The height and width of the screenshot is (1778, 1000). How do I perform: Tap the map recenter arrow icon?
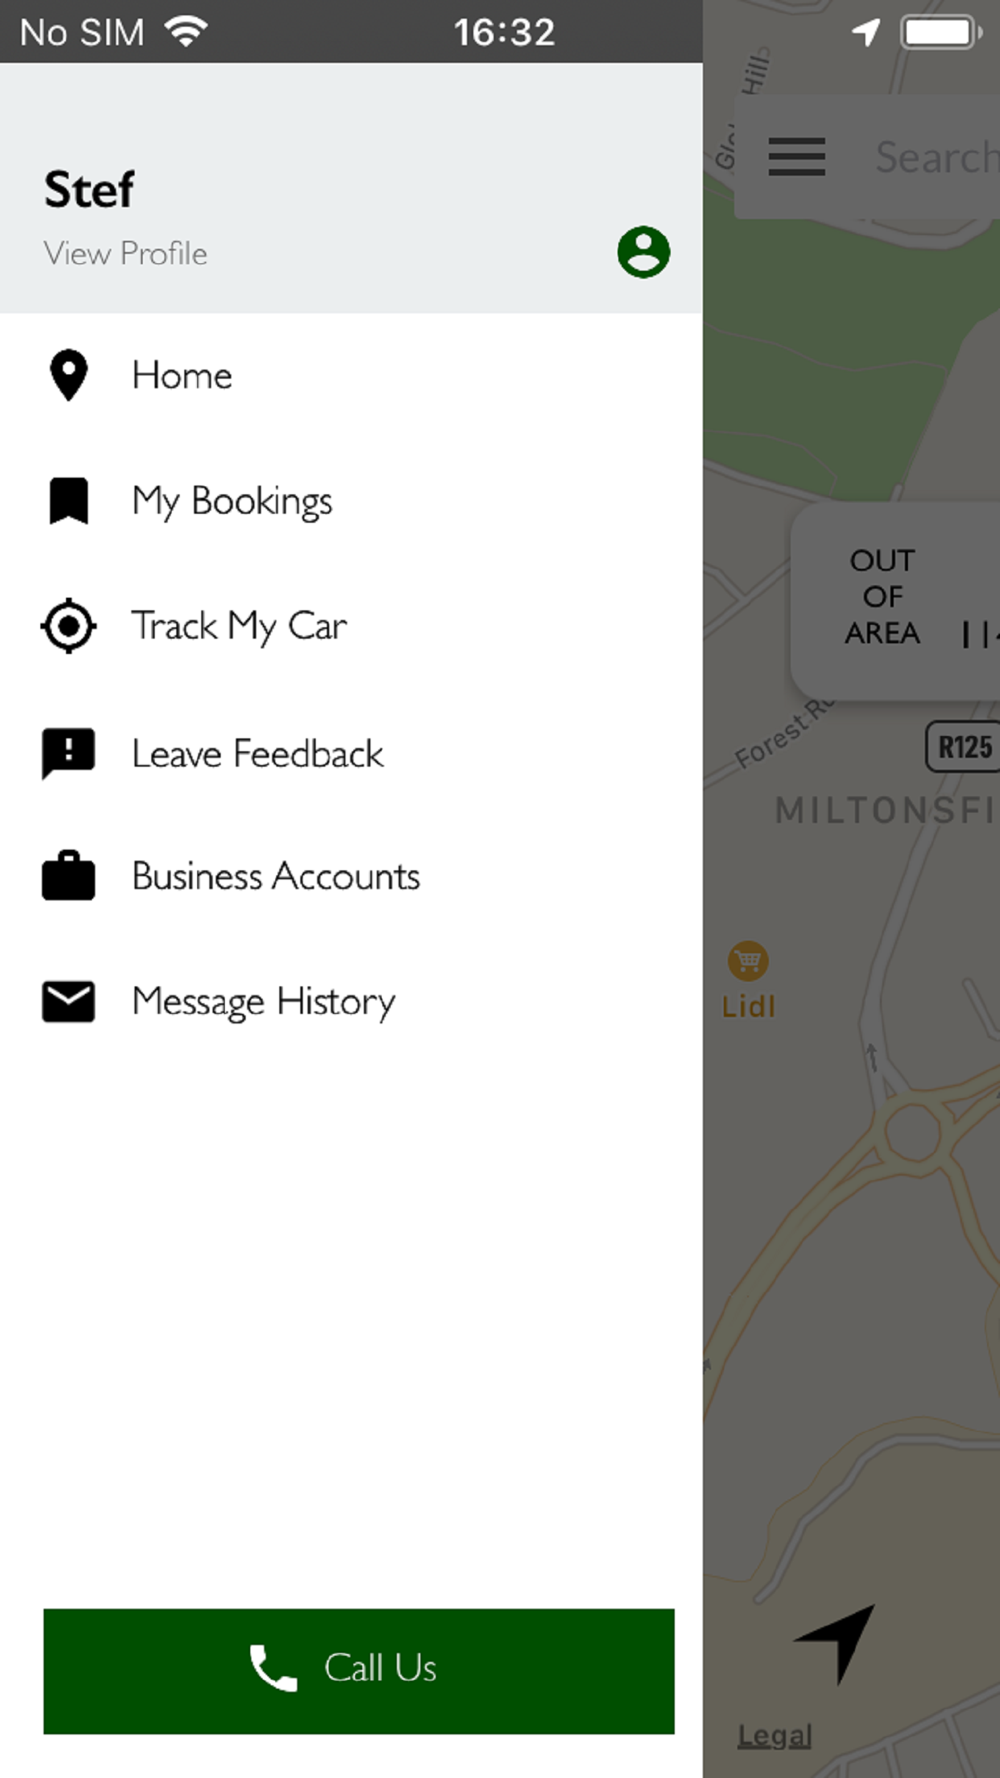836,1643
